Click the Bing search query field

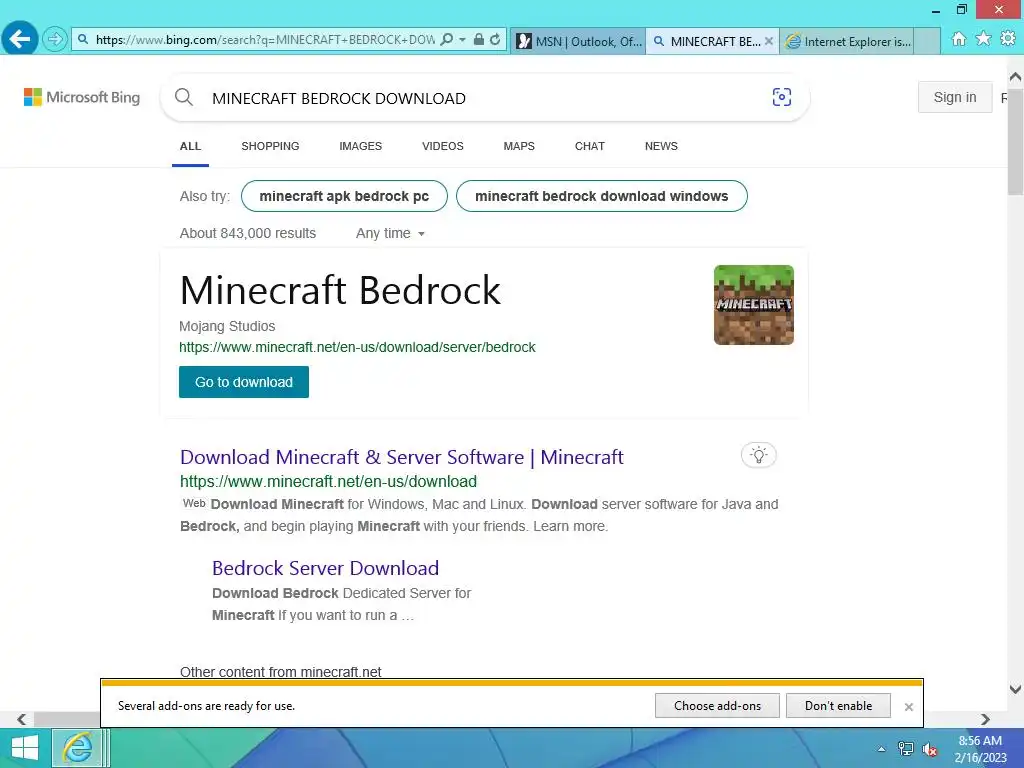click(x=483, y=98)
